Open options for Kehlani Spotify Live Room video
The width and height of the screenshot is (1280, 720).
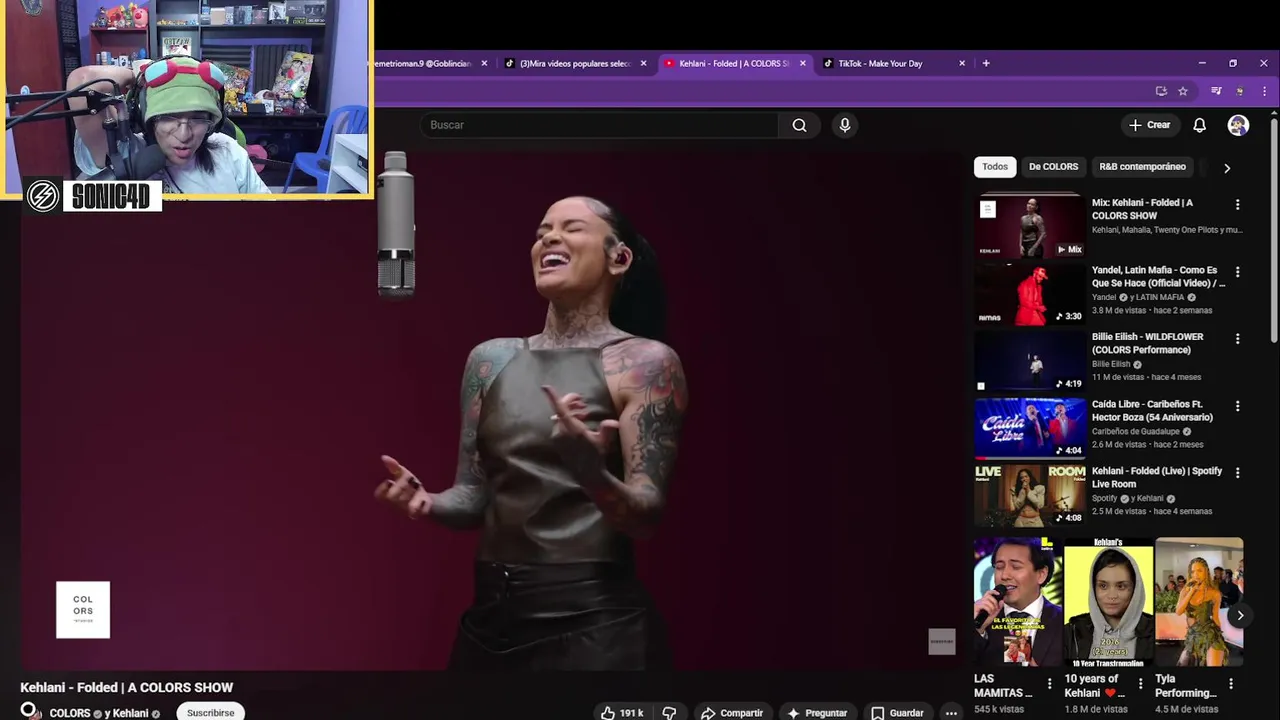pos(1237,473)
